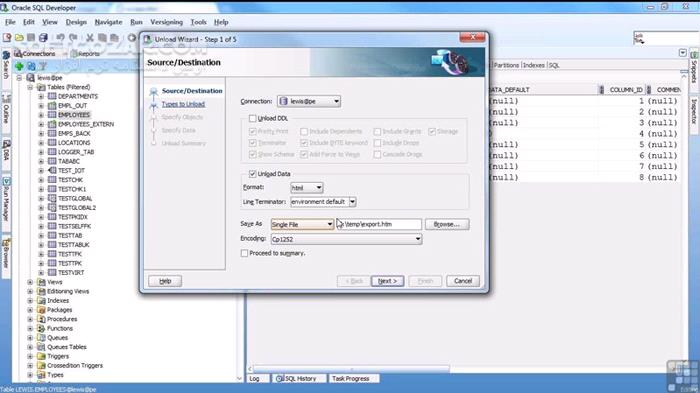Toggle the Include Dependents checkbox
The image size is (700, 393).
point(304,131)
